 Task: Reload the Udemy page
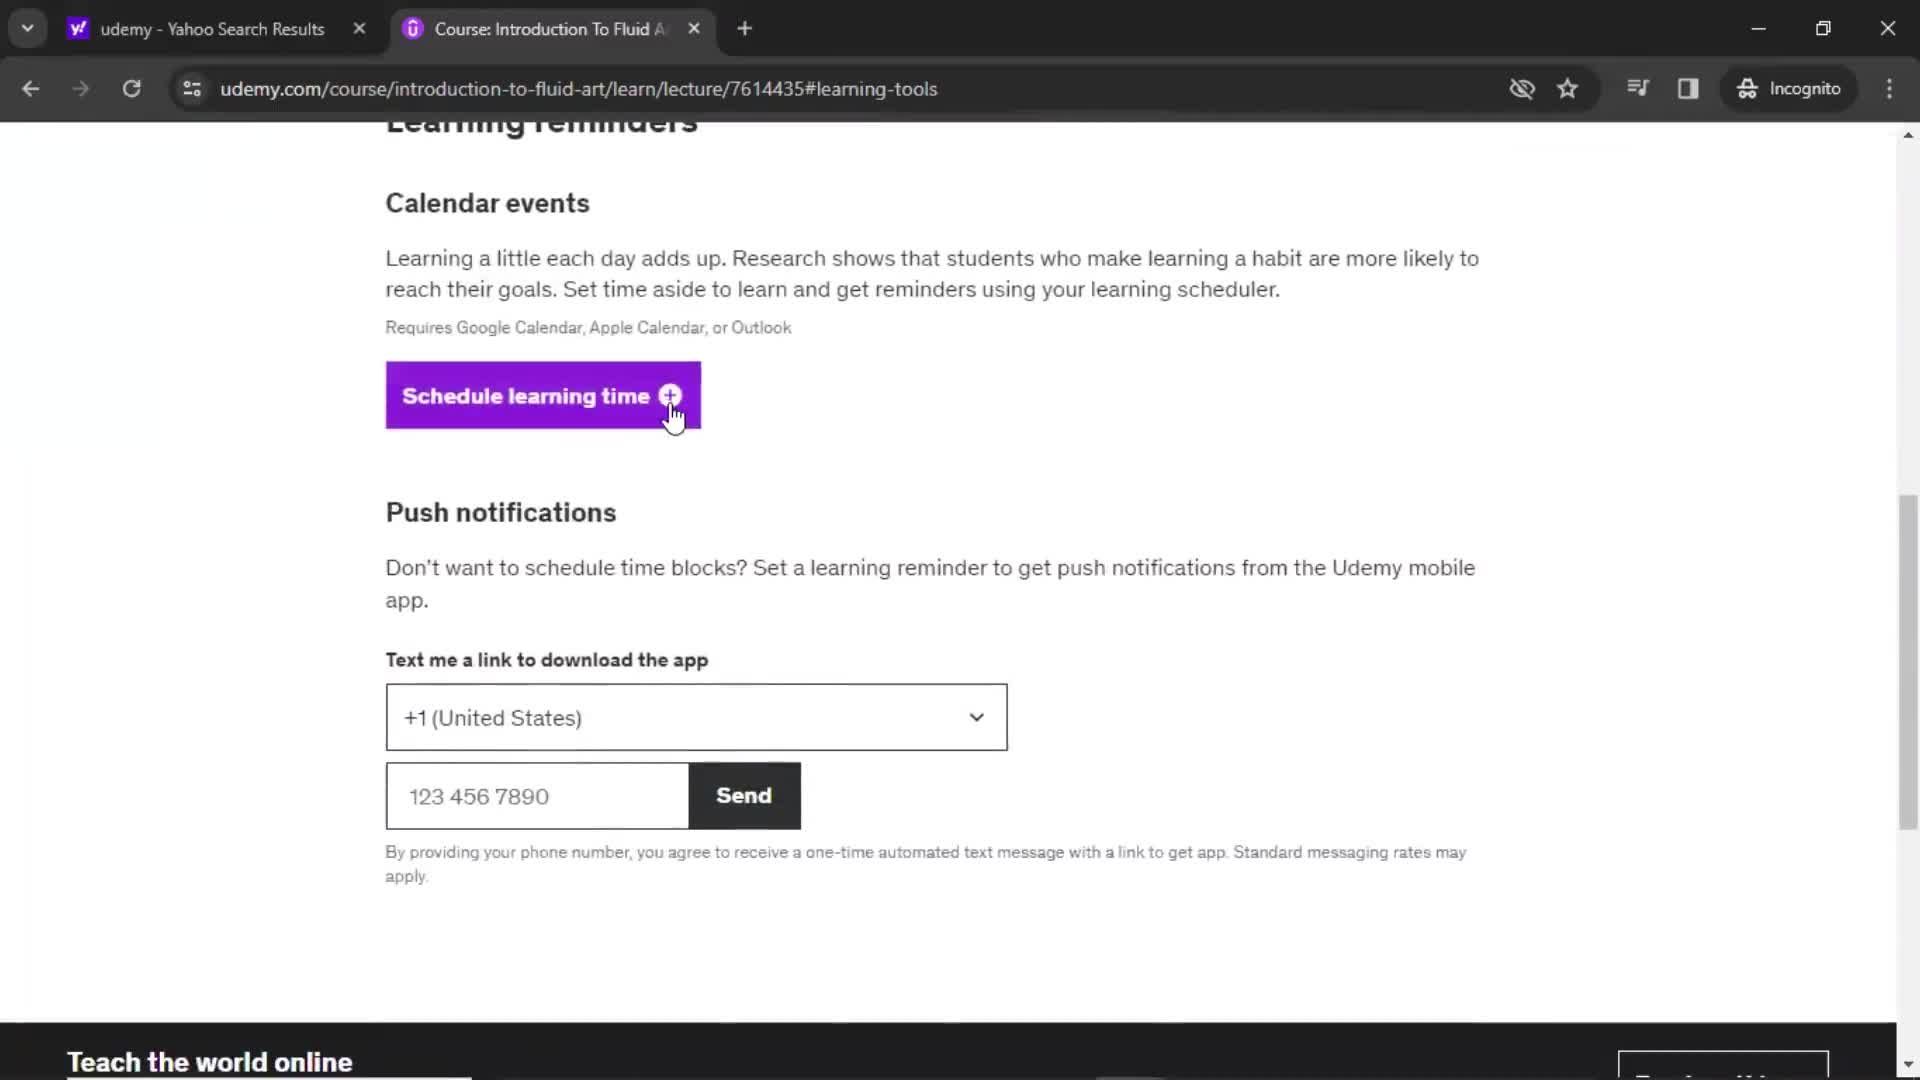pyautogui.click(x=132, y=89)
